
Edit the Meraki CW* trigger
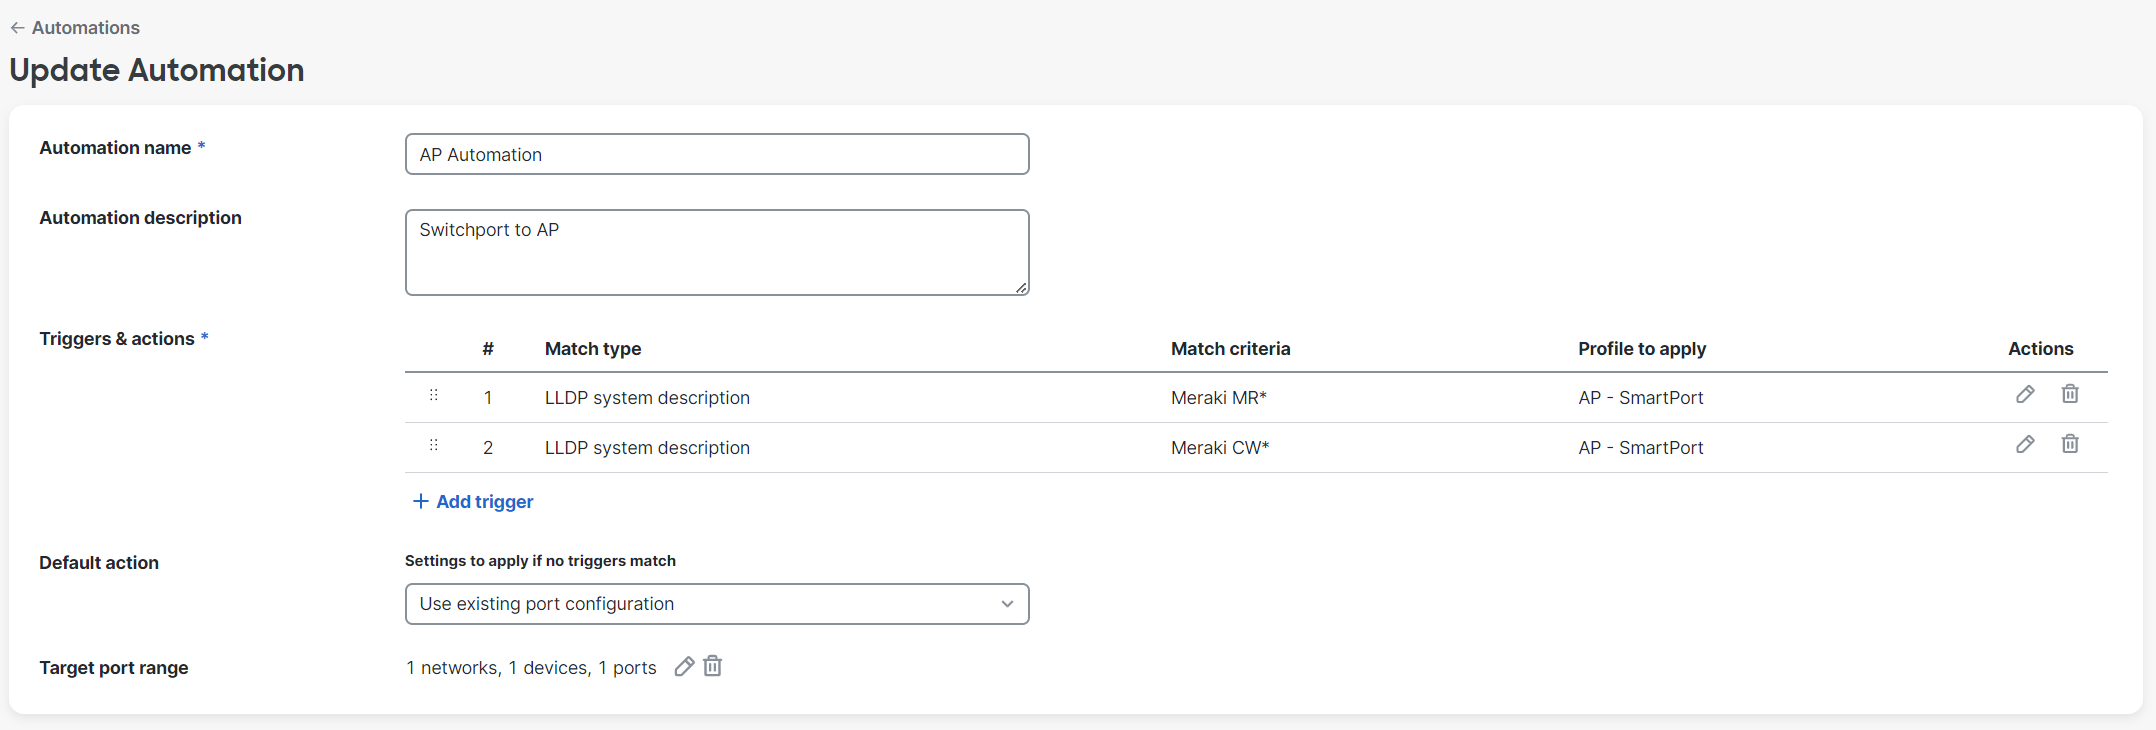[2025, 445]
